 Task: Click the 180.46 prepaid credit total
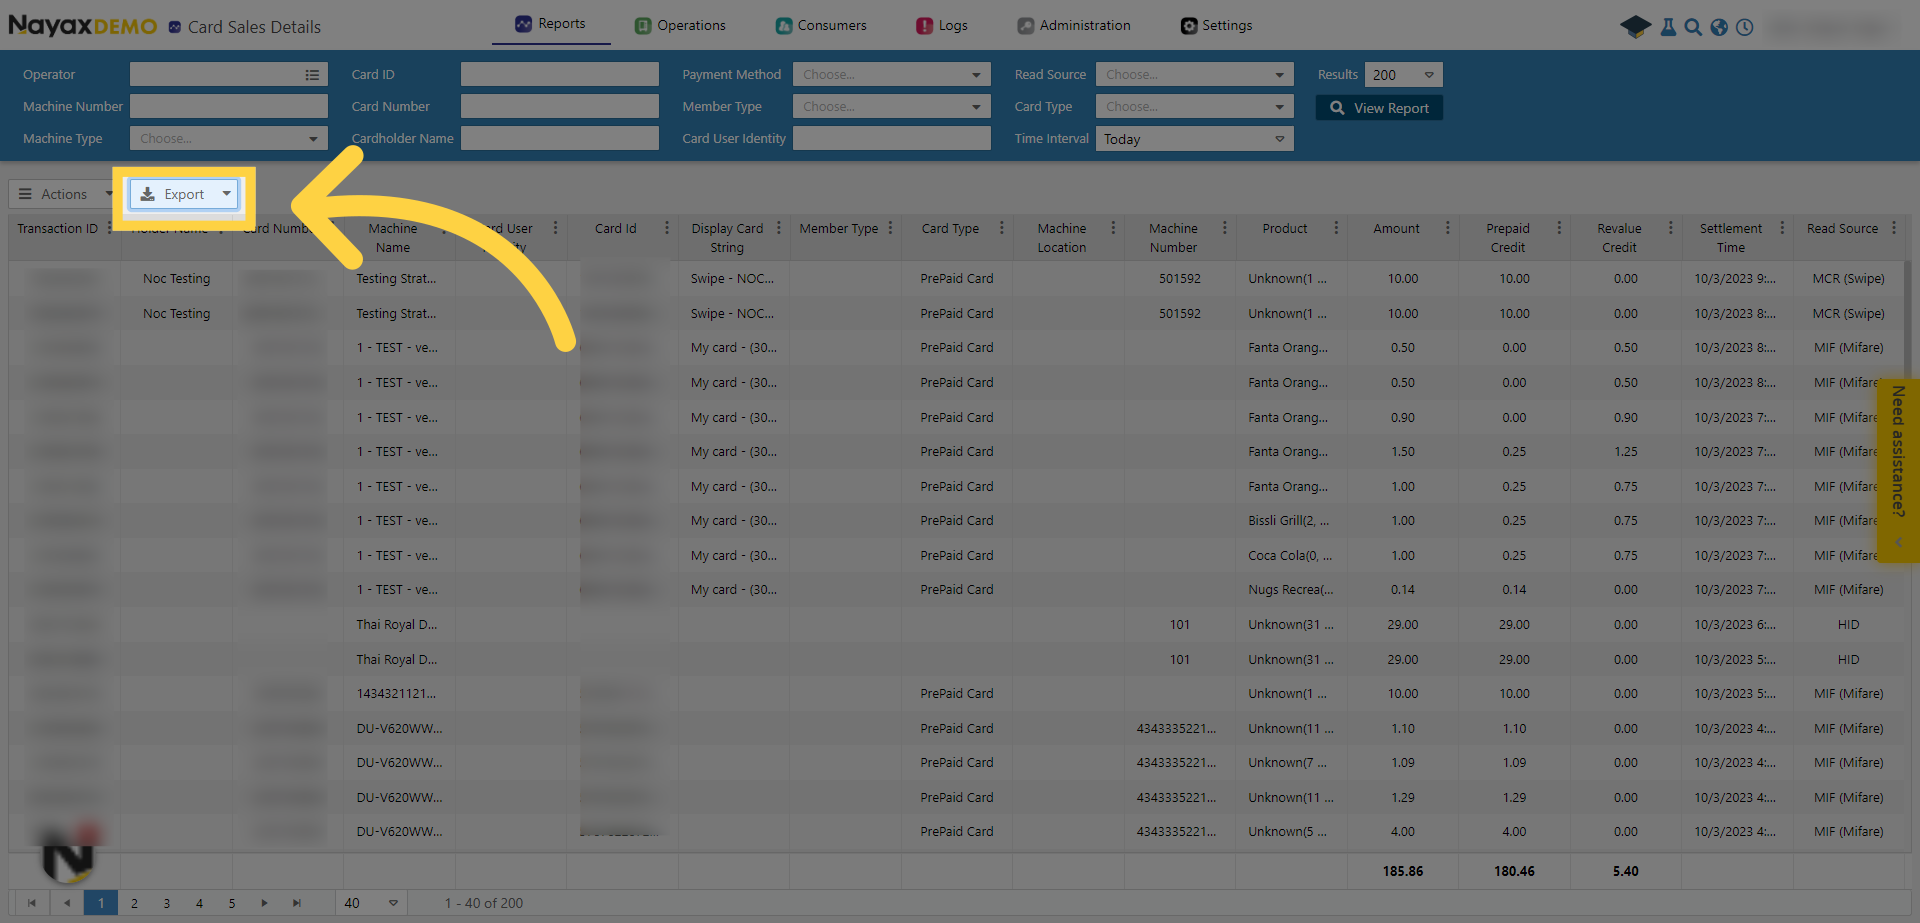pyautogui.click(x=1514, y=872)
